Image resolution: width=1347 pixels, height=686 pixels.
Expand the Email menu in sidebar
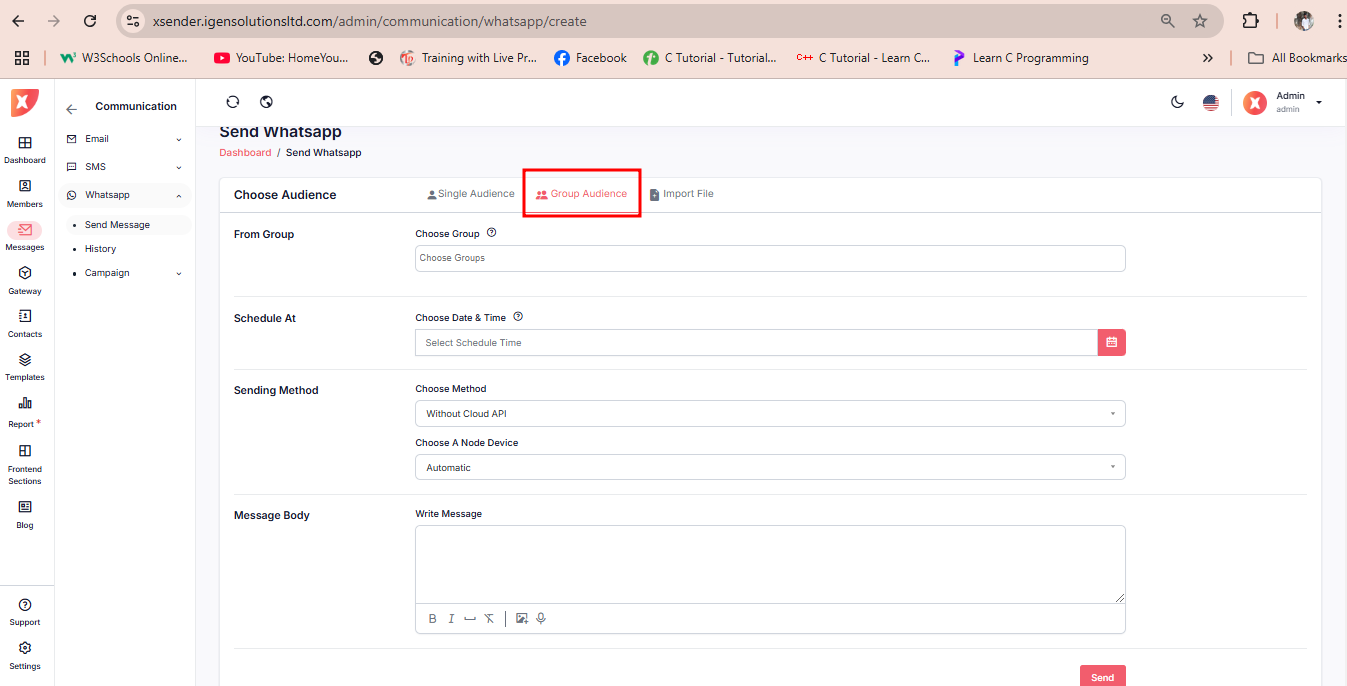pos(124,139)
